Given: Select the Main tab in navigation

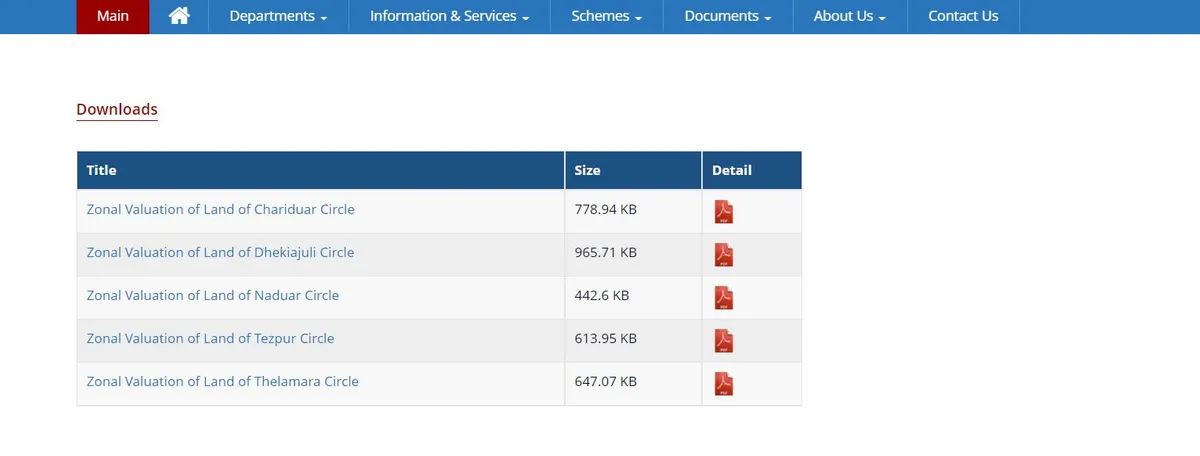Looking at the screenshot, I should coord(113,16).
